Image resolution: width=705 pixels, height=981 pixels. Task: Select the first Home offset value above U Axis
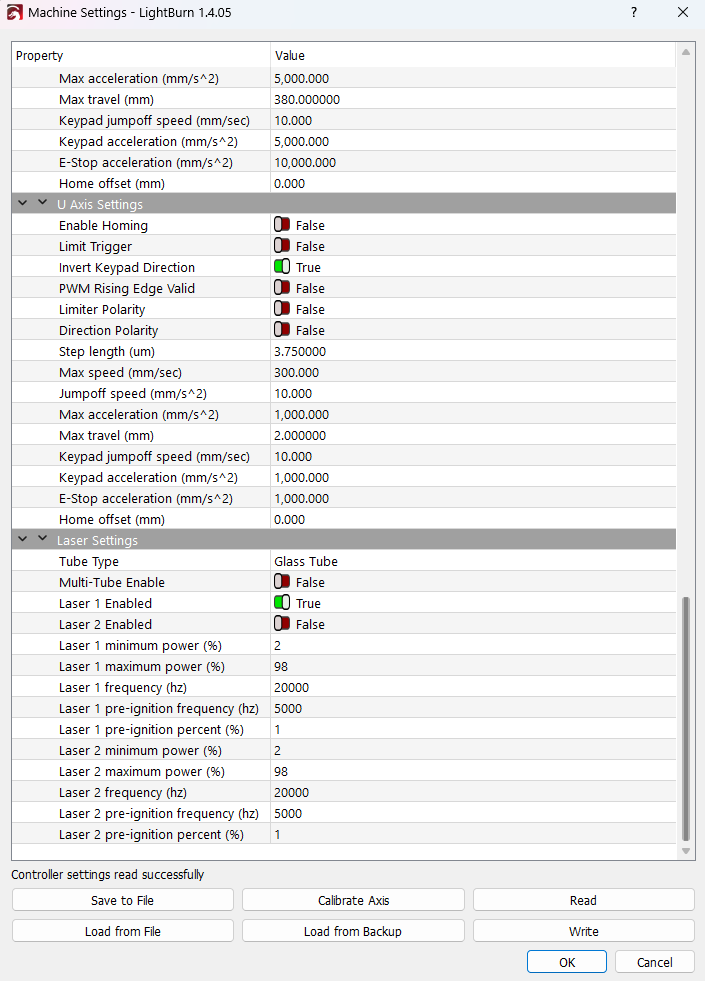[290, 183]
